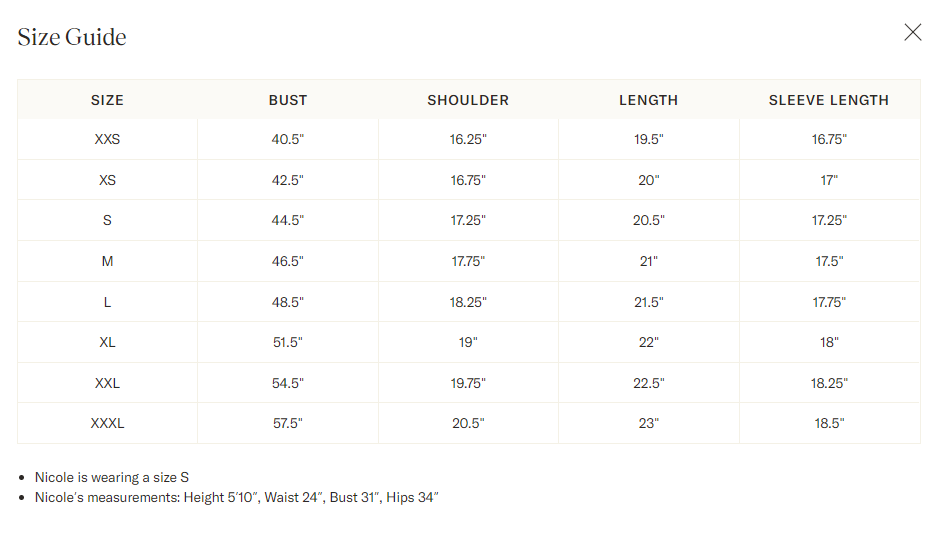This screenshot has height=537, width=935.
Task: Click the Size Guide heading
Action: coord(72,38)
